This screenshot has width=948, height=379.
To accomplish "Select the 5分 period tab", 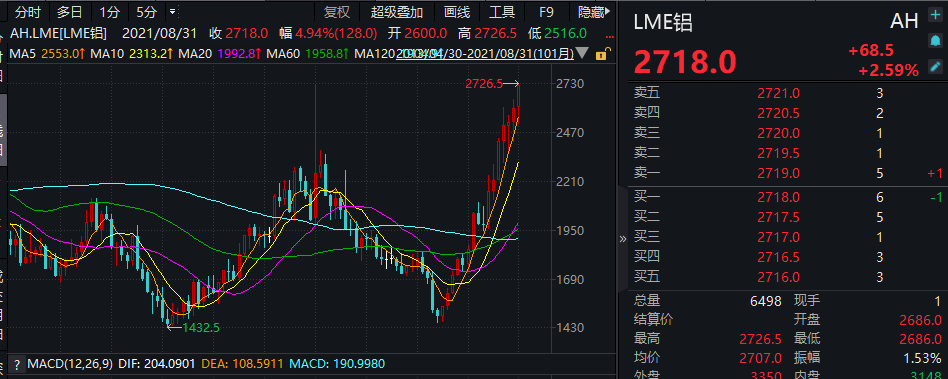I will pyautogui.click(x=147, y=11).
